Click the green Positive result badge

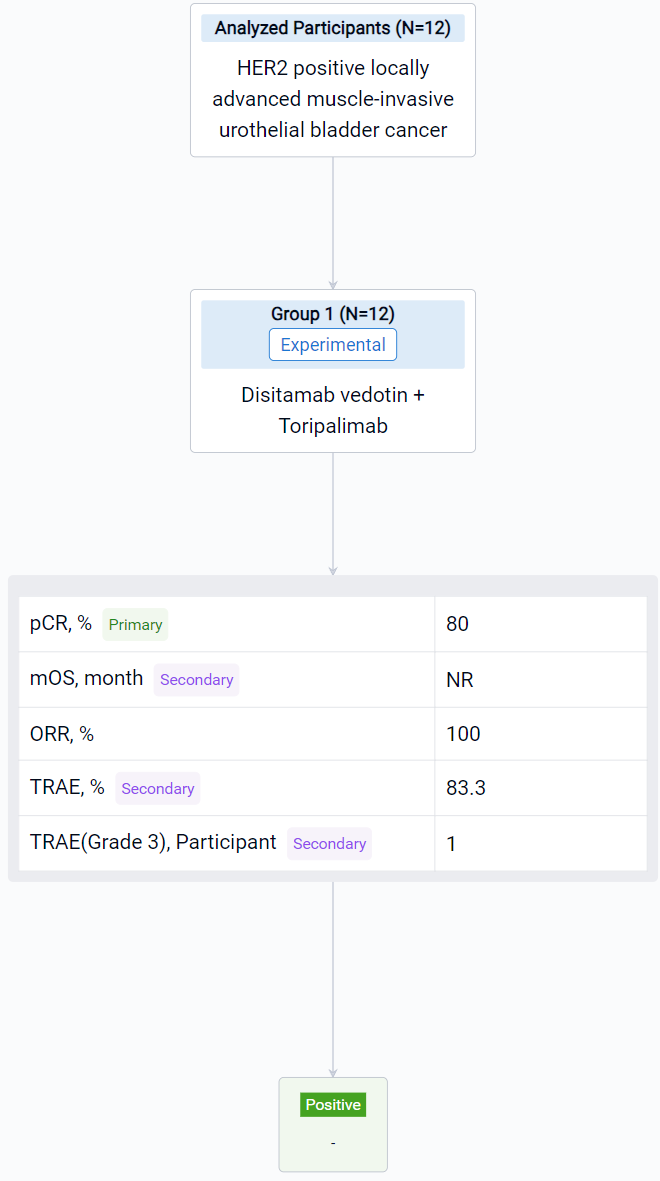[333, 1105]
